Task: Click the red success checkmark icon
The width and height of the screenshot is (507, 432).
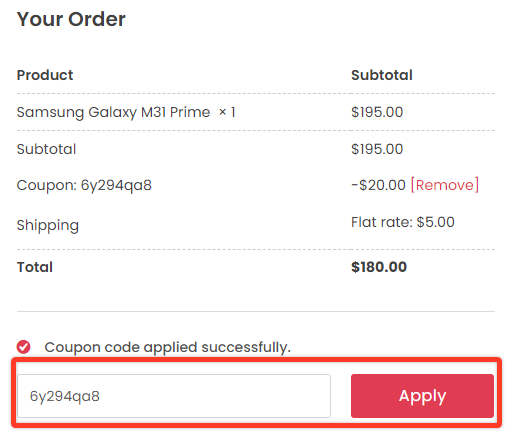Action: [23, 347]
